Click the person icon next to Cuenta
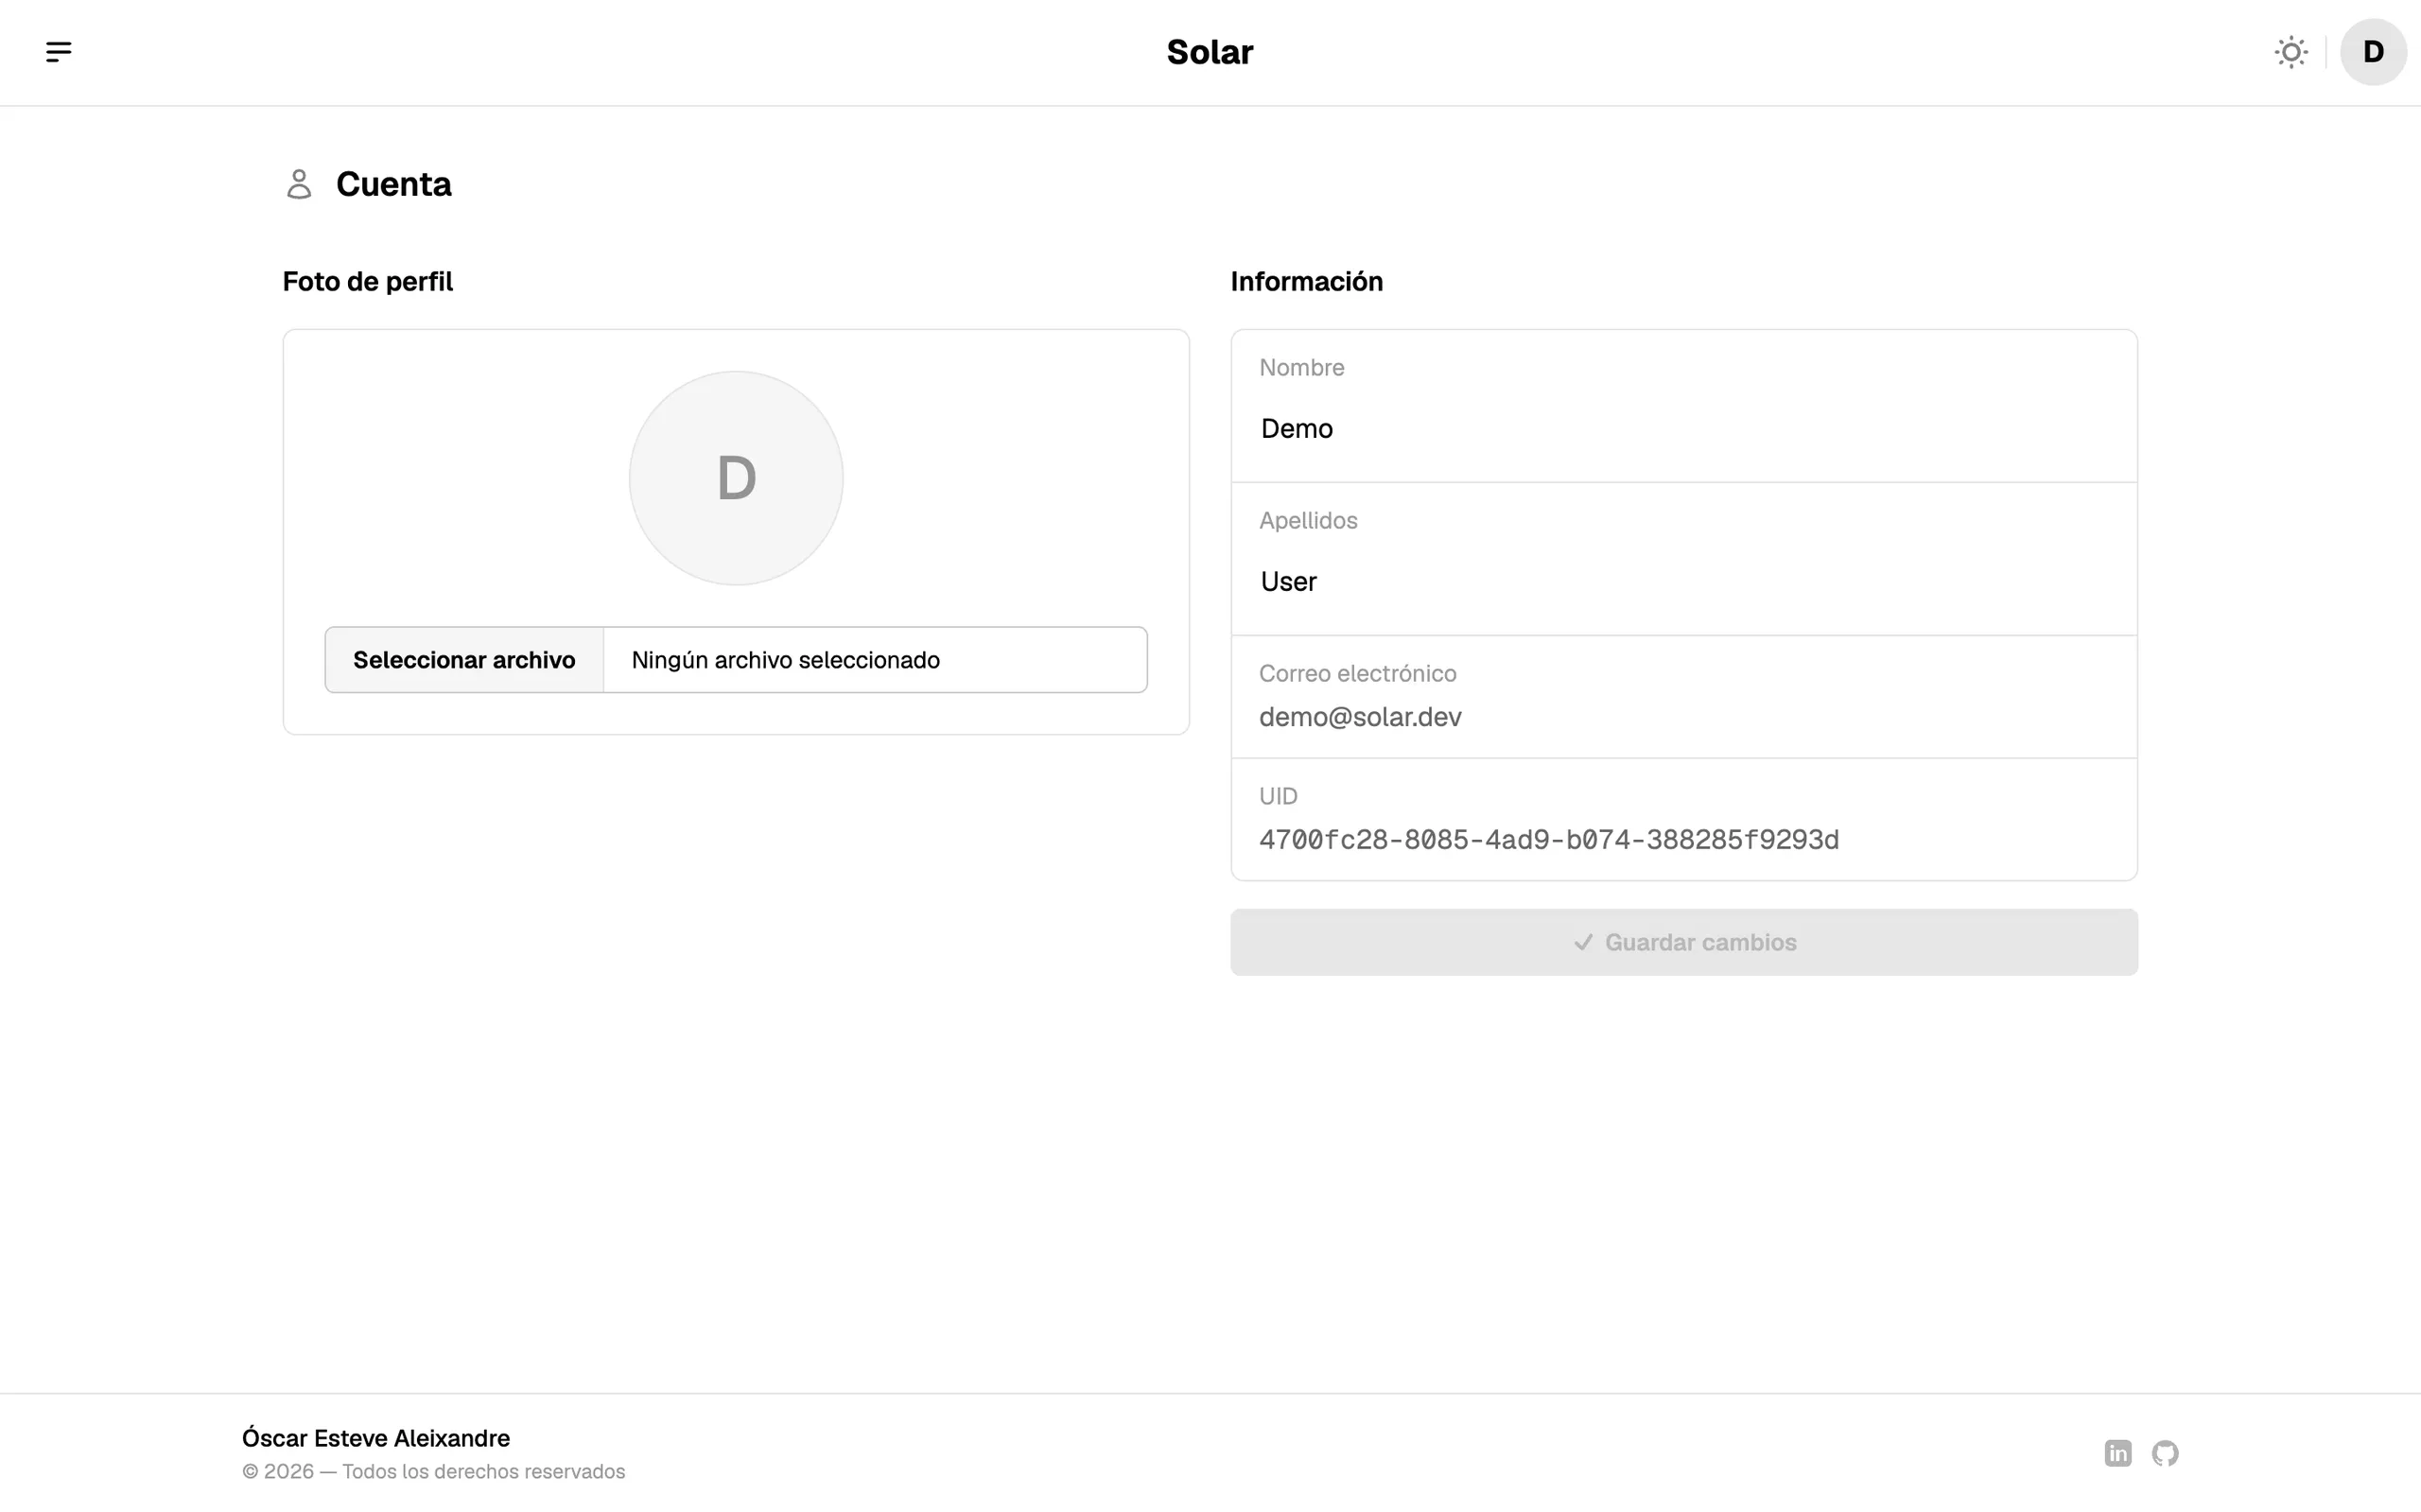 click(x=299, y=184)
